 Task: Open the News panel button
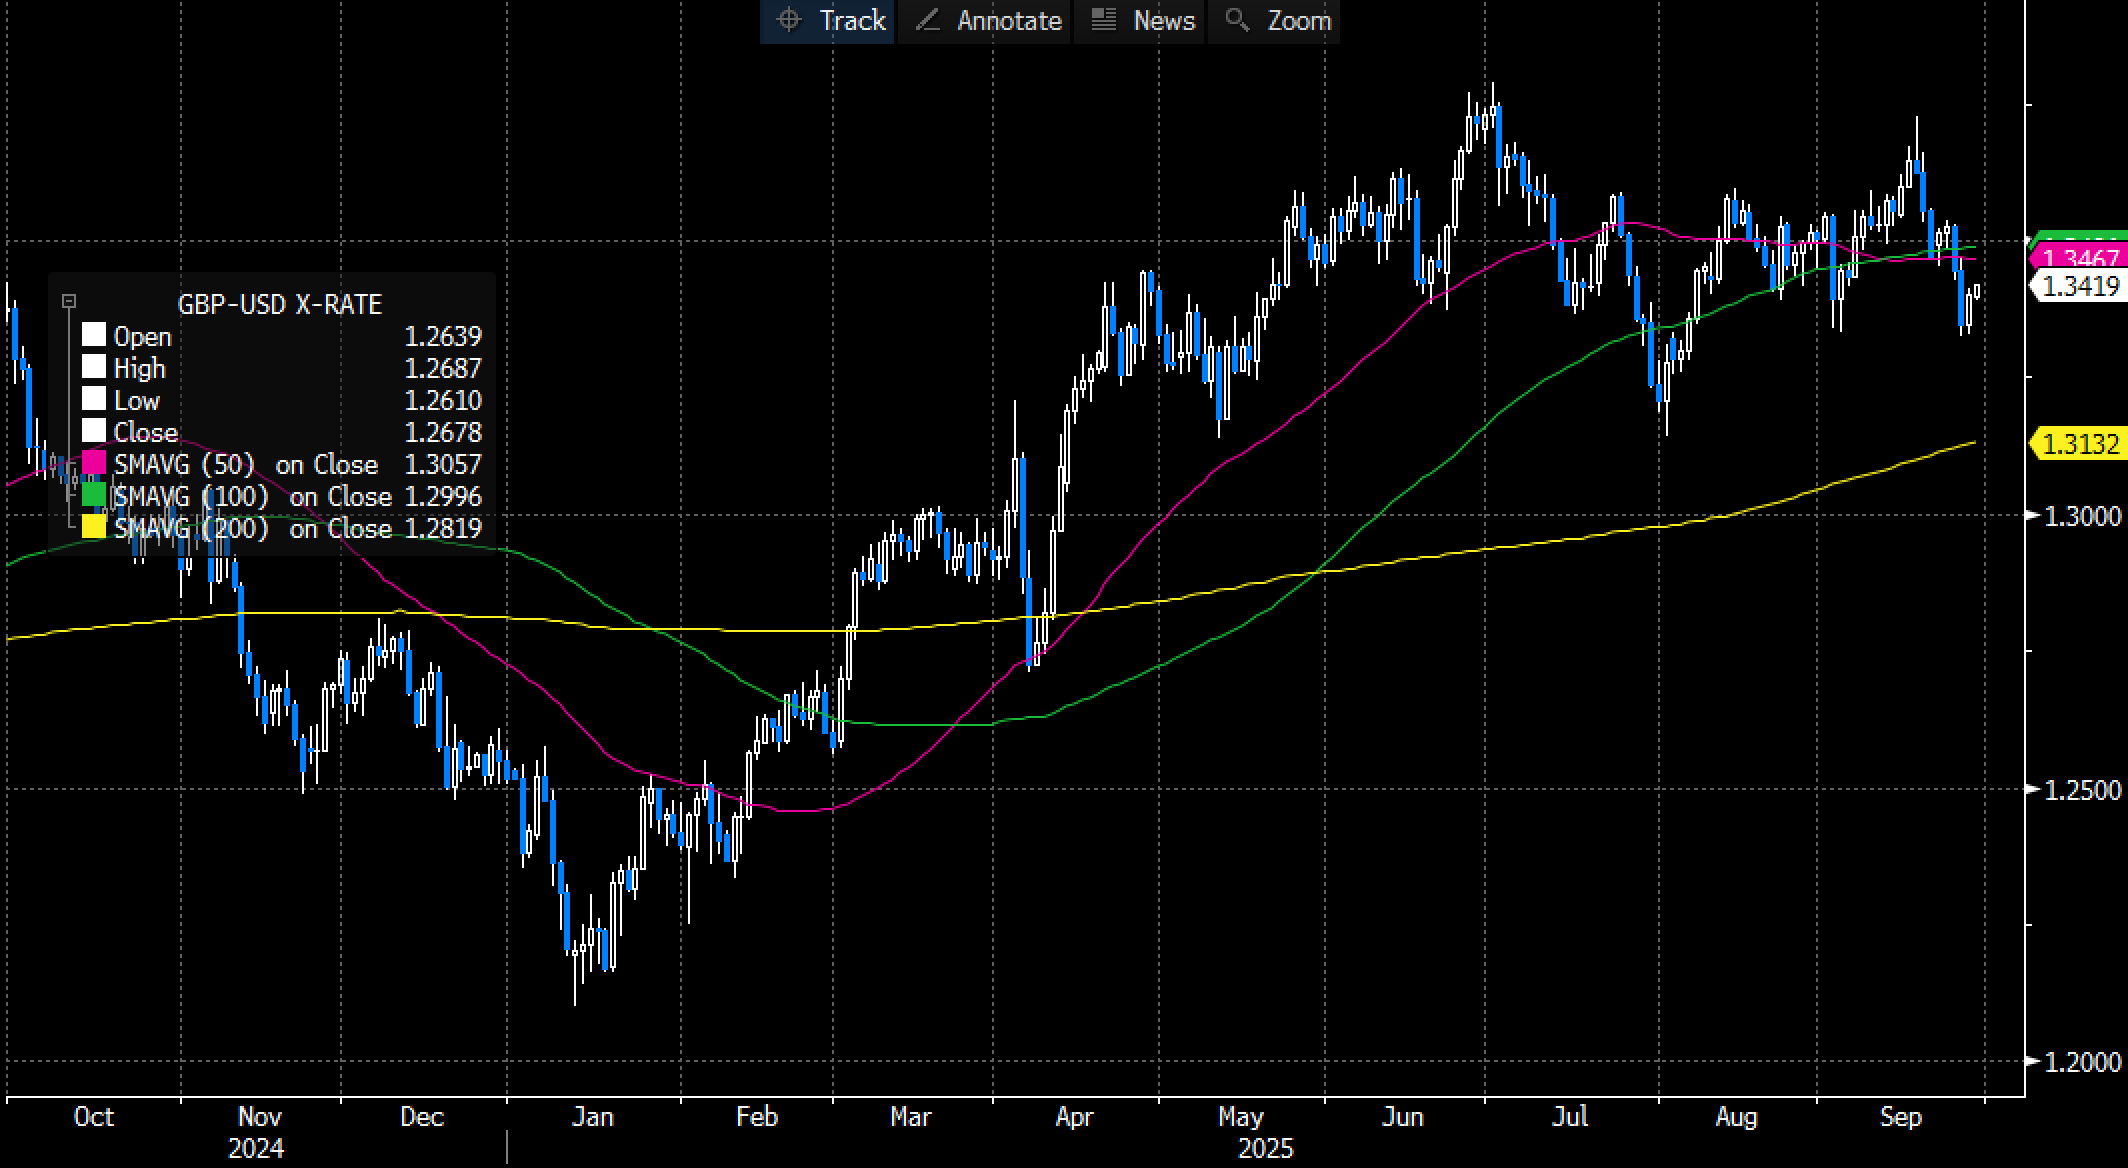click(1143, 21)
